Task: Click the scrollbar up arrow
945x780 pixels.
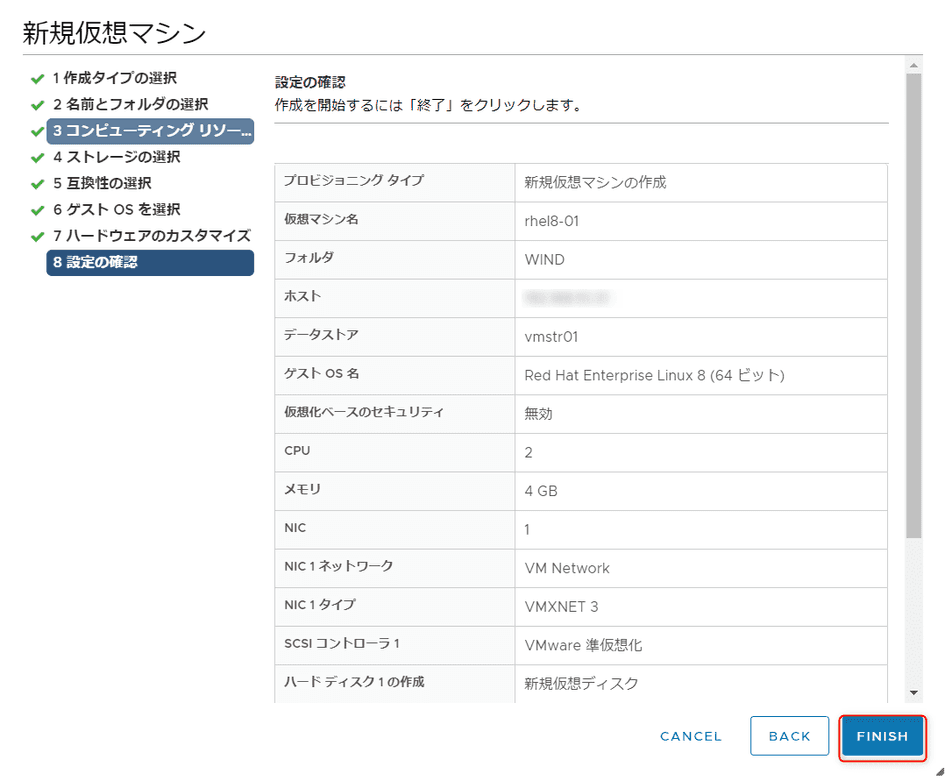Action: [x=914, y=65]
